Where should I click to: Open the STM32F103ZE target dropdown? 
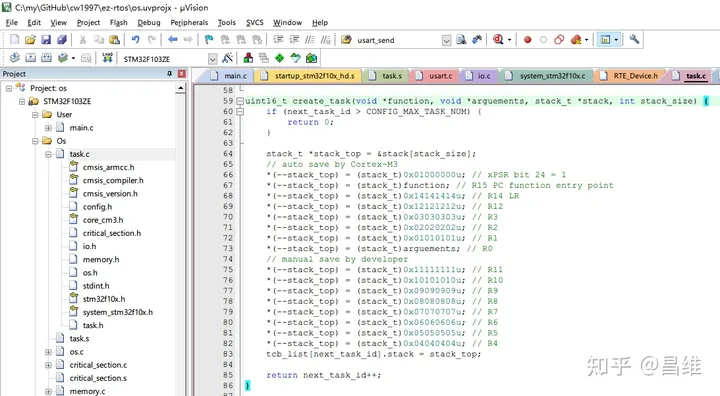(213, 59)
